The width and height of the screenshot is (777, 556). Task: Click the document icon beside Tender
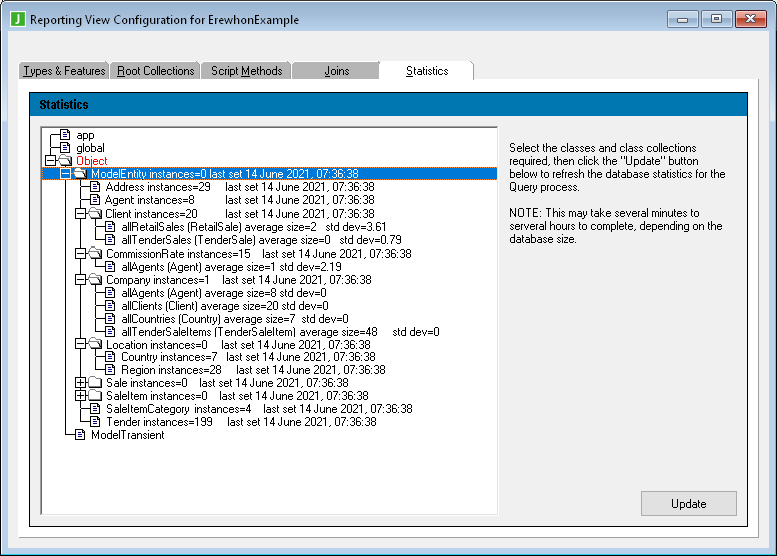pos(94,422)
